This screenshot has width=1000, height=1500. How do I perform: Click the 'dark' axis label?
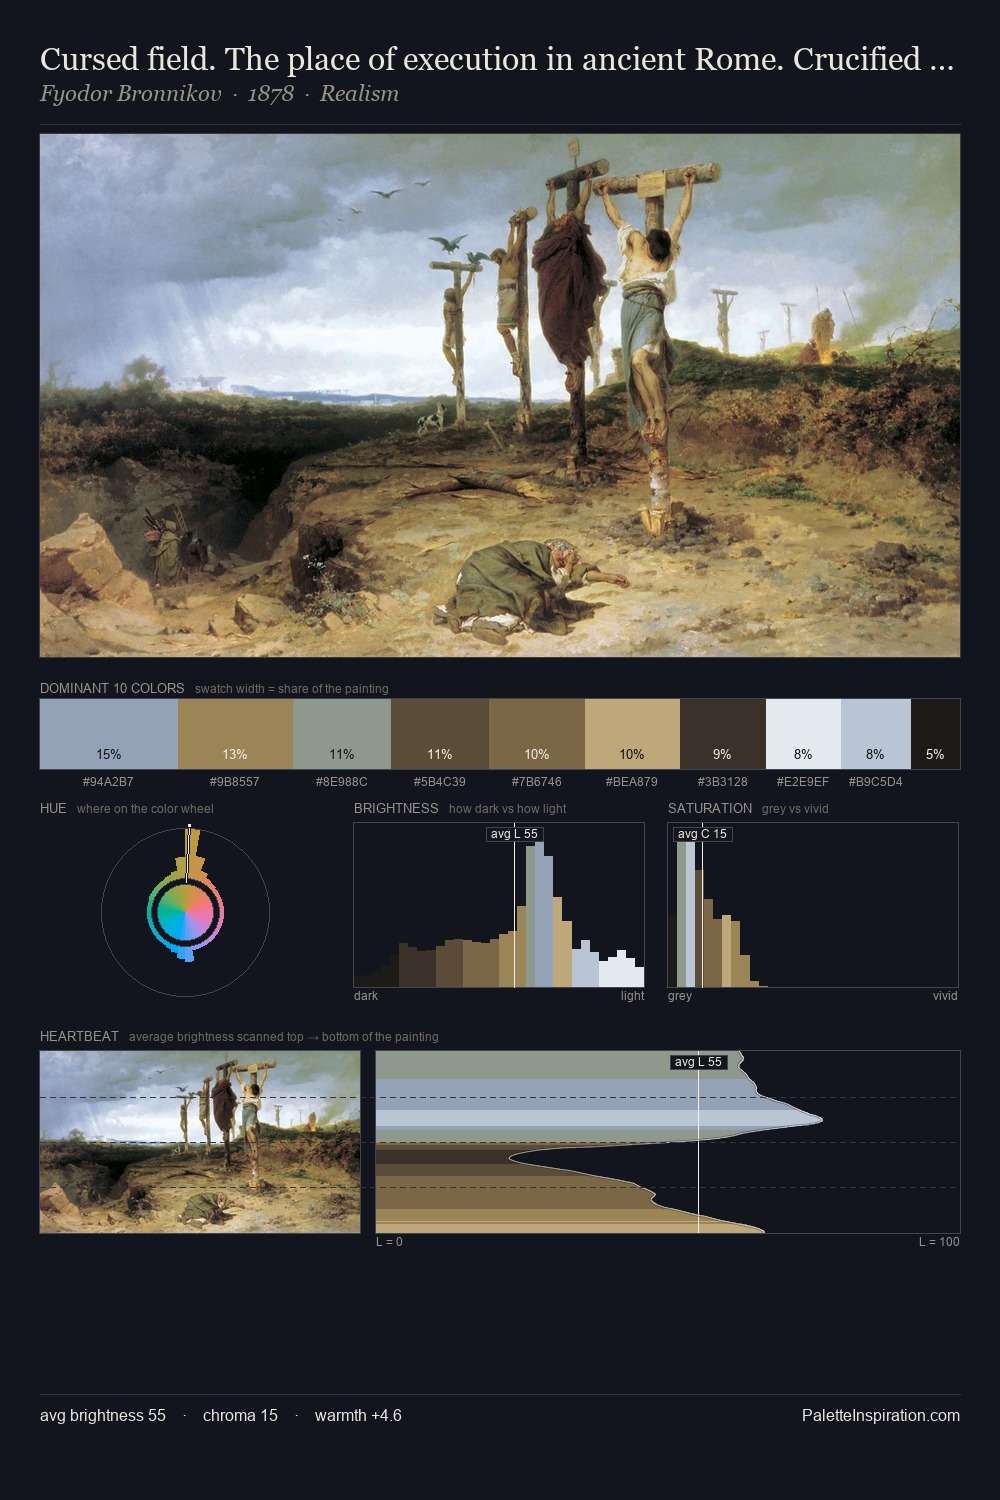tap(366, 996)
